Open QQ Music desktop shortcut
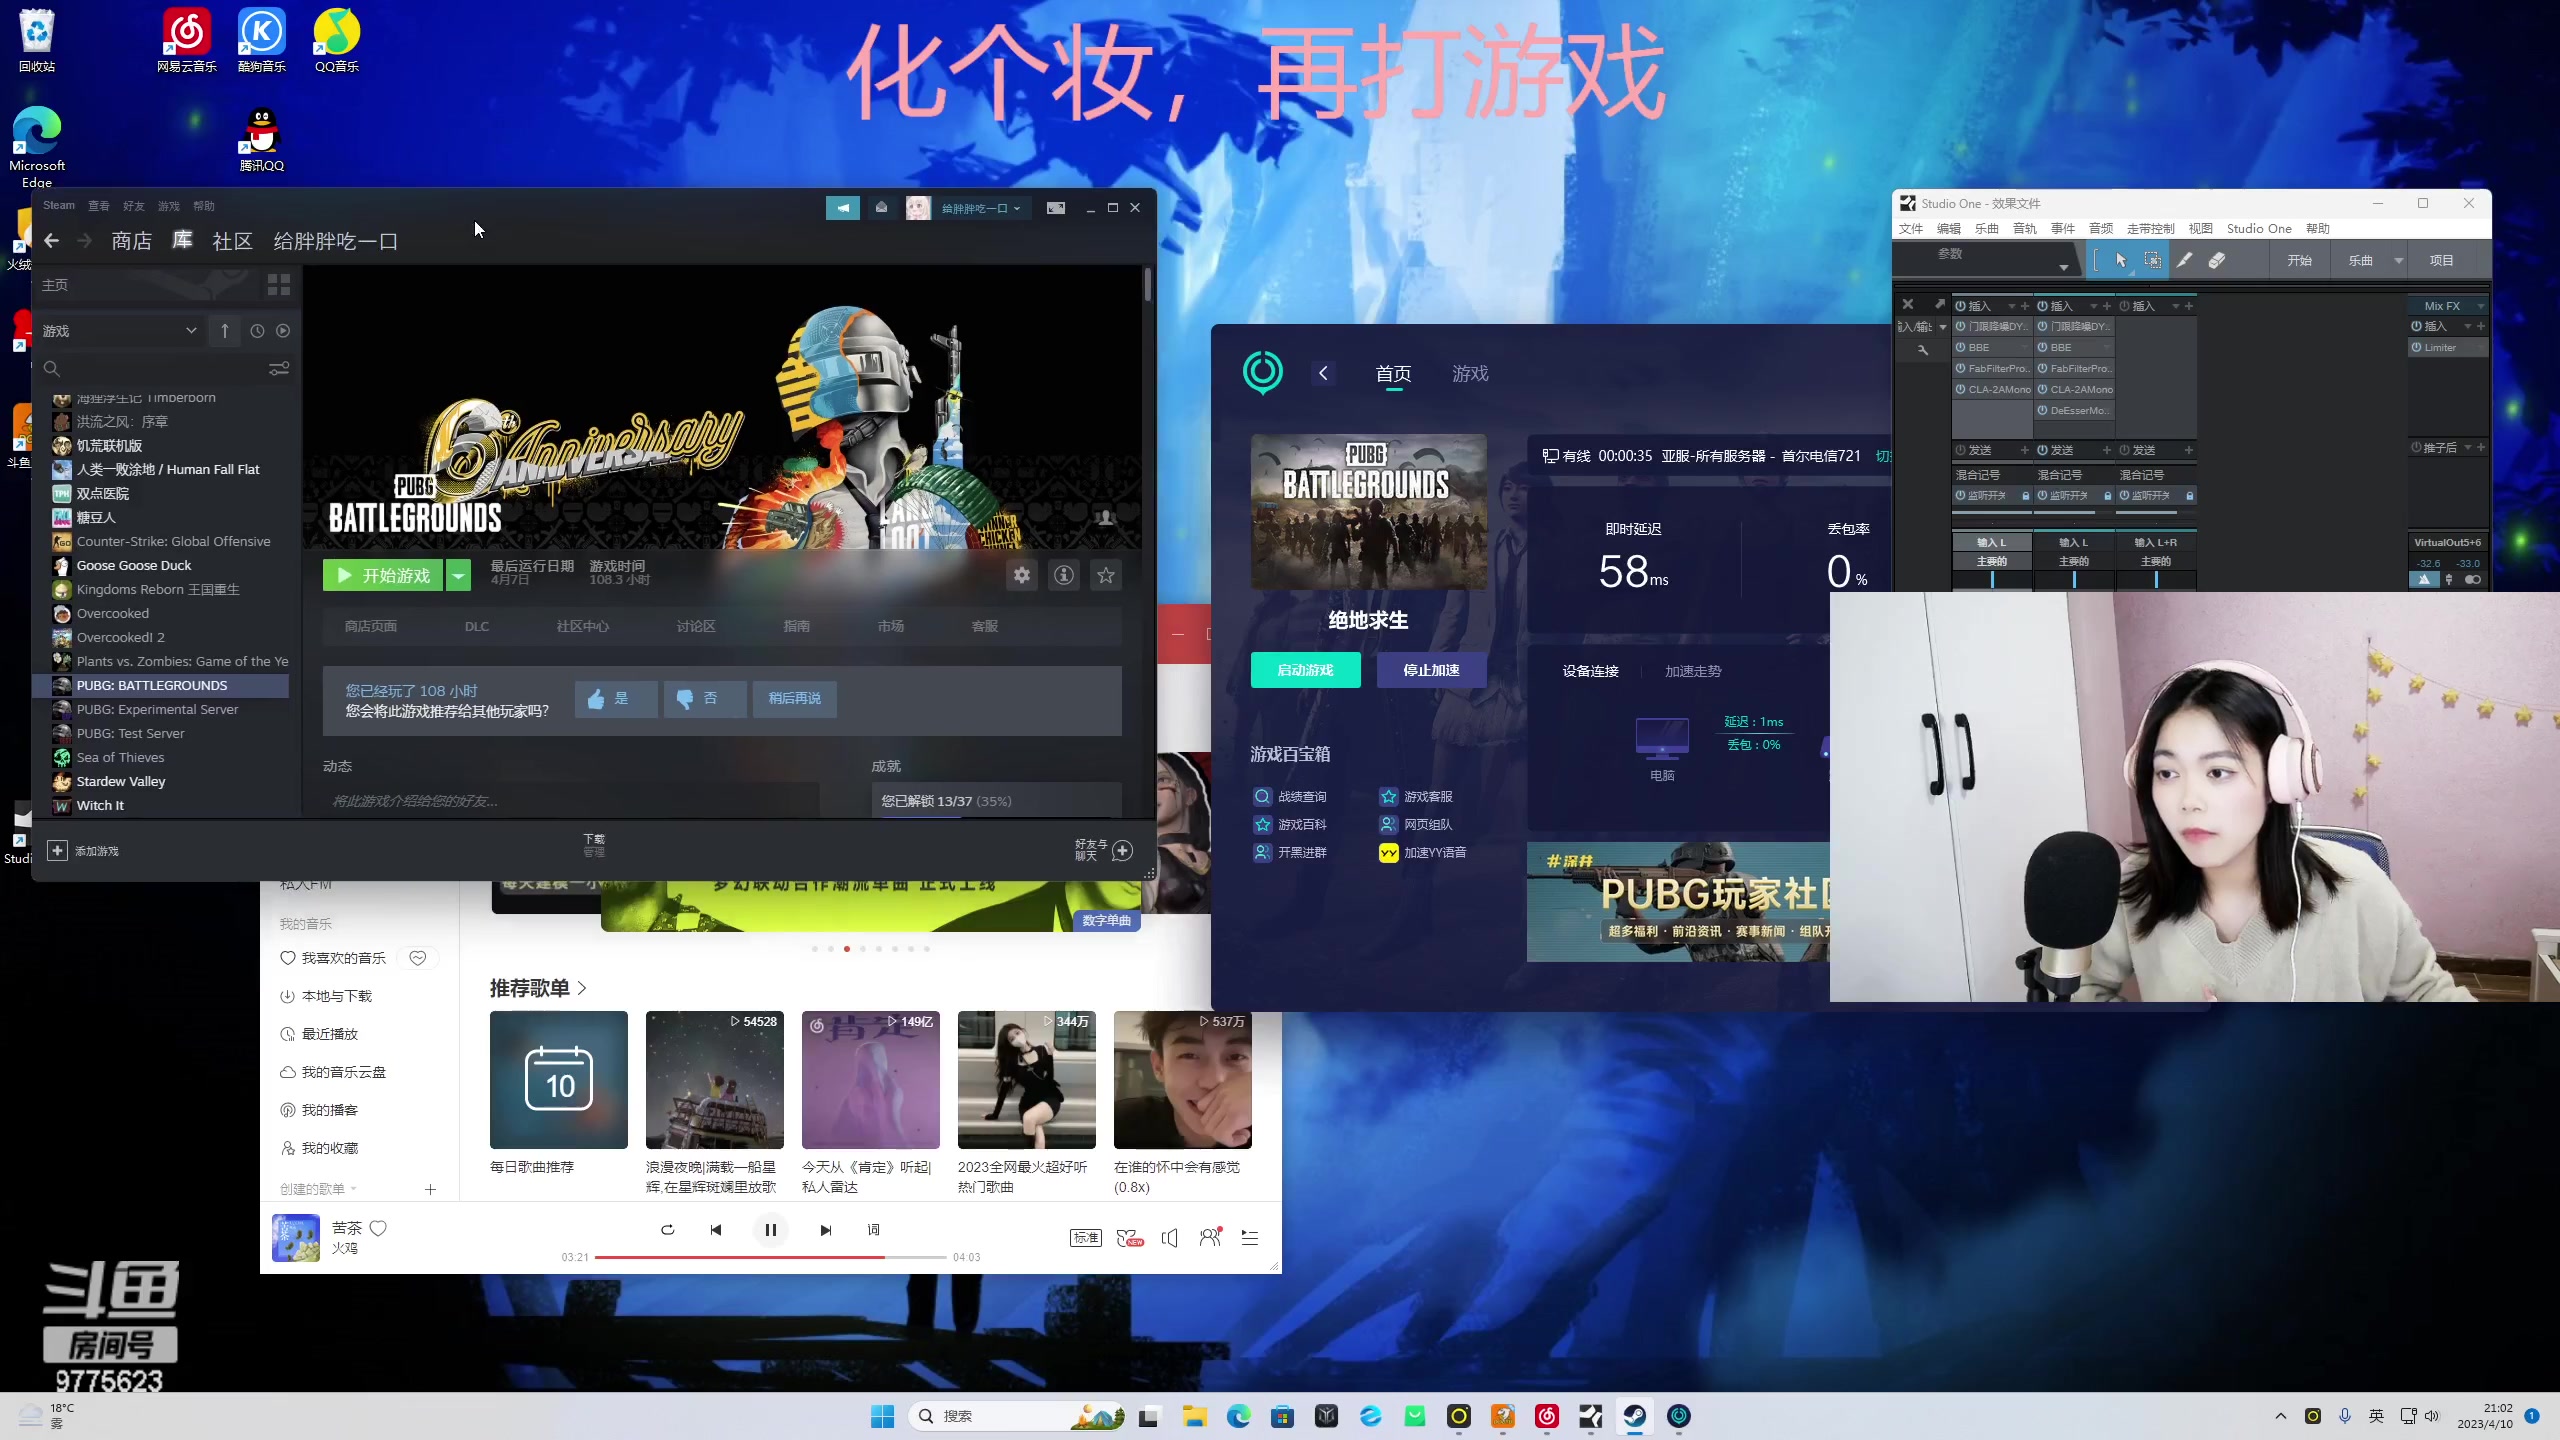 336,41
